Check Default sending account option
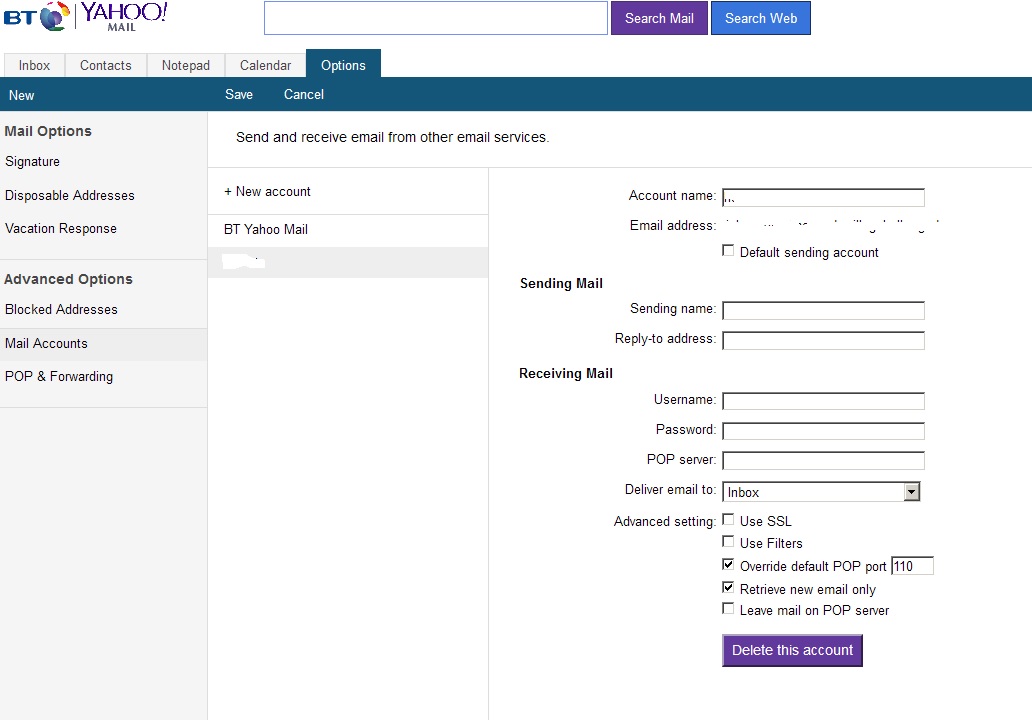The width and height of the screenshot is (1032, 720). point(728,251)
